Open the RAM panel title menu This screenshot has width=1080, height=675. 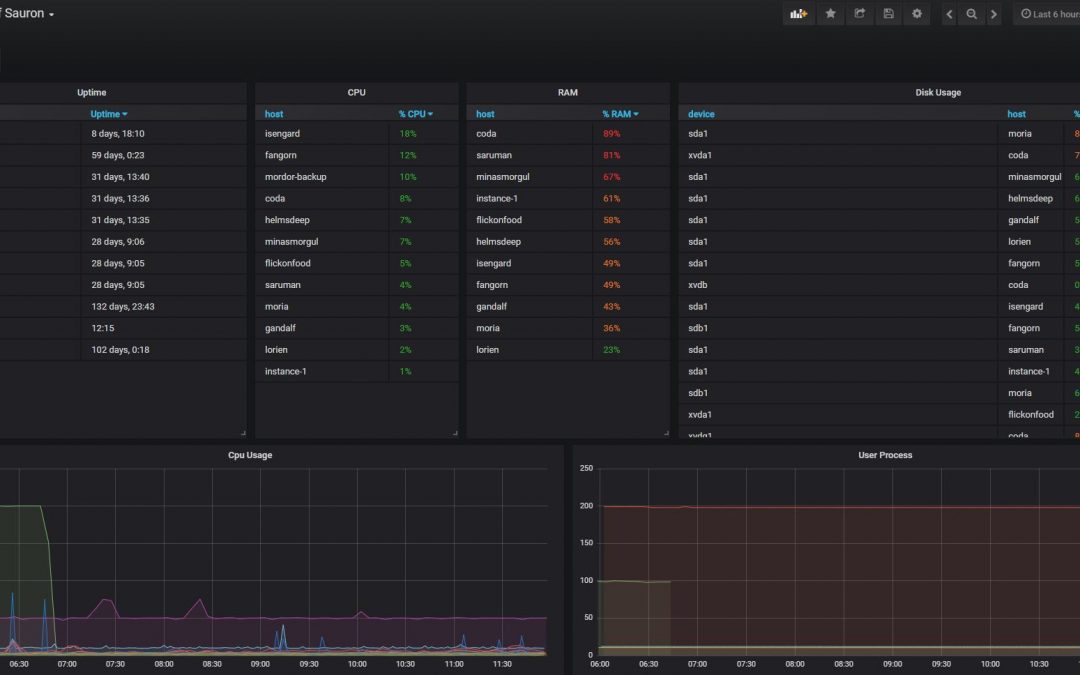568,92
